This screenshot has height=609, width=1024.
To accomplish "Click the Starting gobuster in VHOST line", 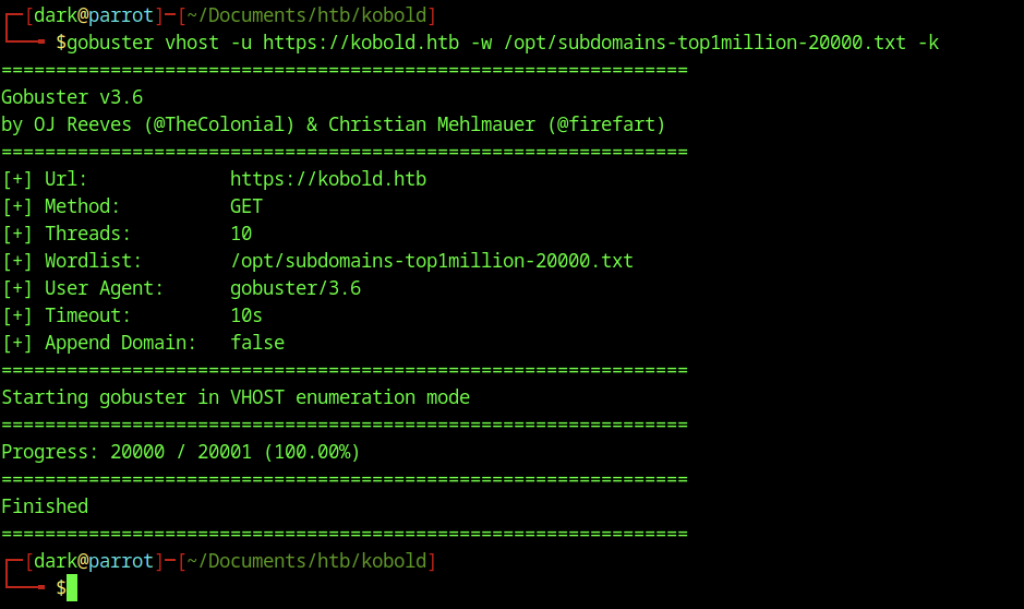I will [236, 398].
